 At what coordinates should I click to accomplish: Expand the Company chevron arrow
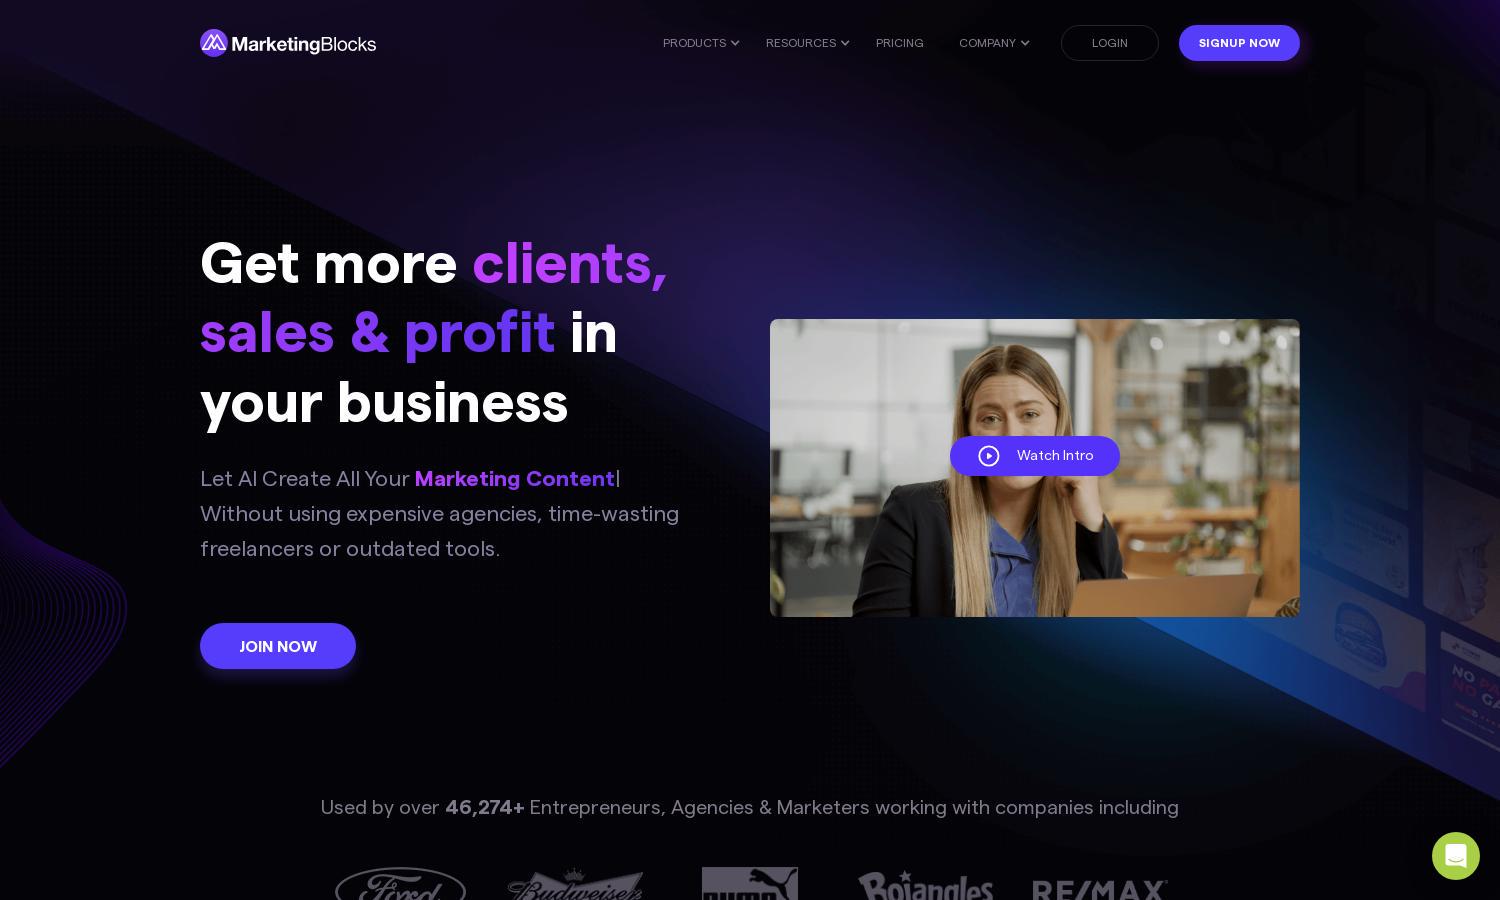point(1025,43)
